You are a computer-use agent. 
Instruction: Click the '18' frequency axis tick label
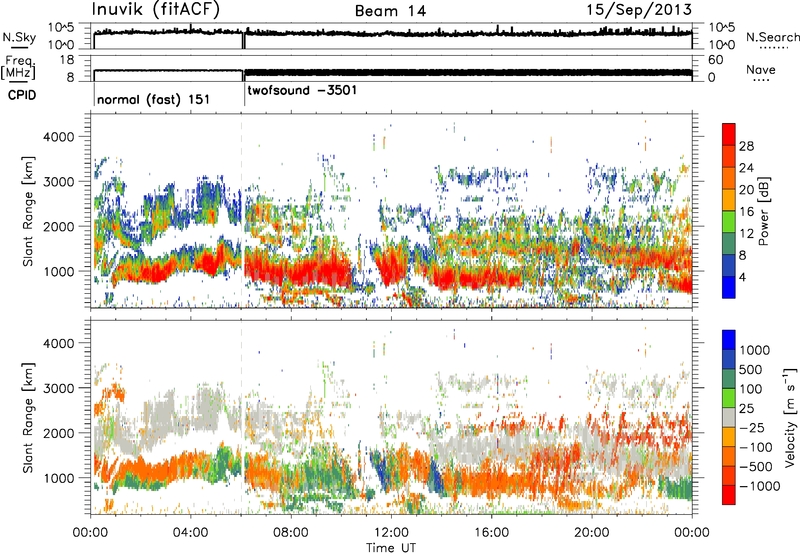pos(67,60)
